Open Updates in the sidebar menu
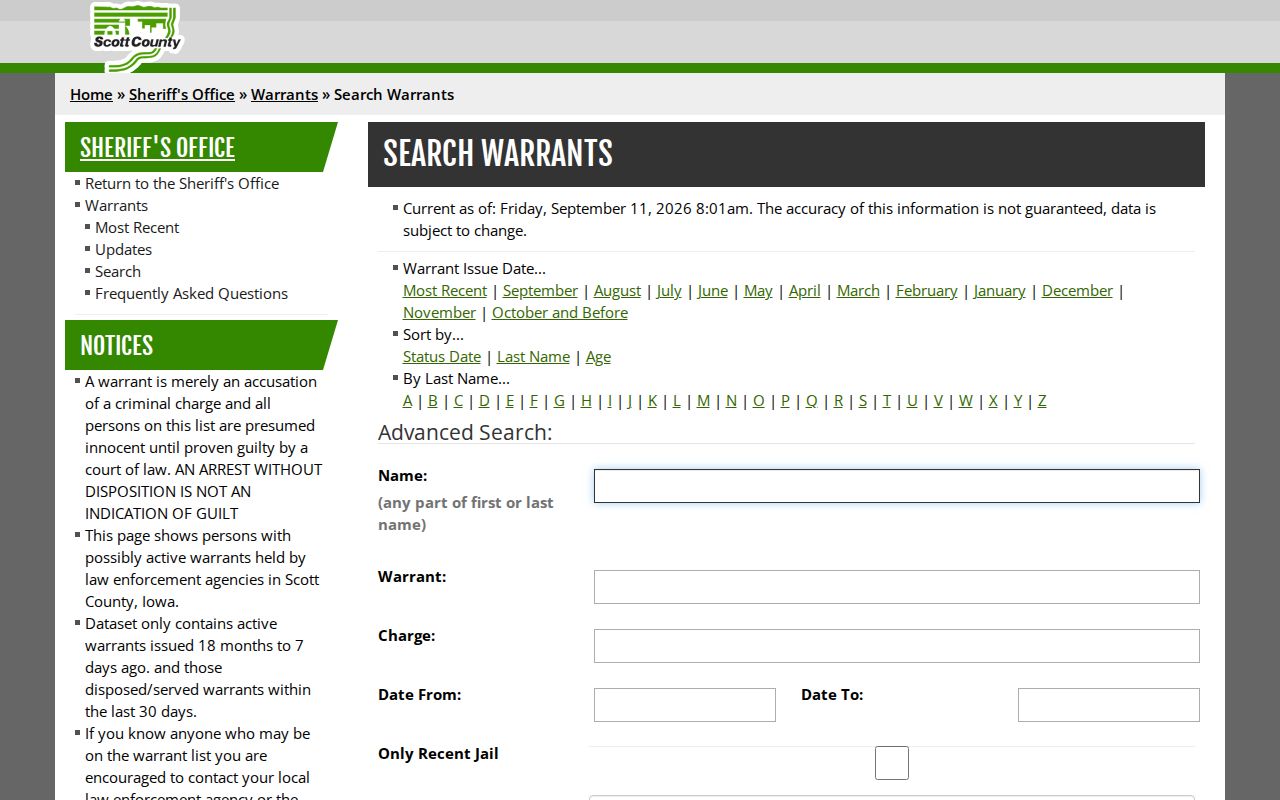1280x800 pixels. click(123, 249)
